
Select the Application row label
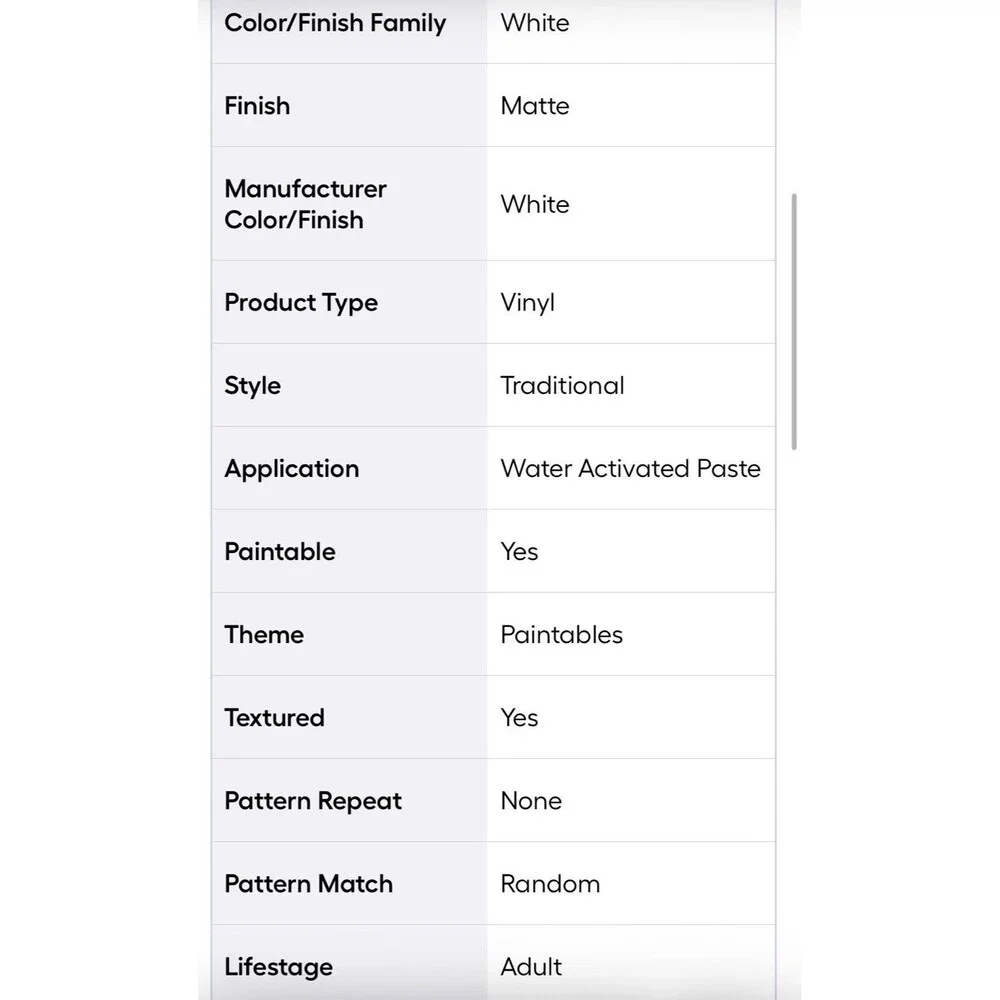291,469
